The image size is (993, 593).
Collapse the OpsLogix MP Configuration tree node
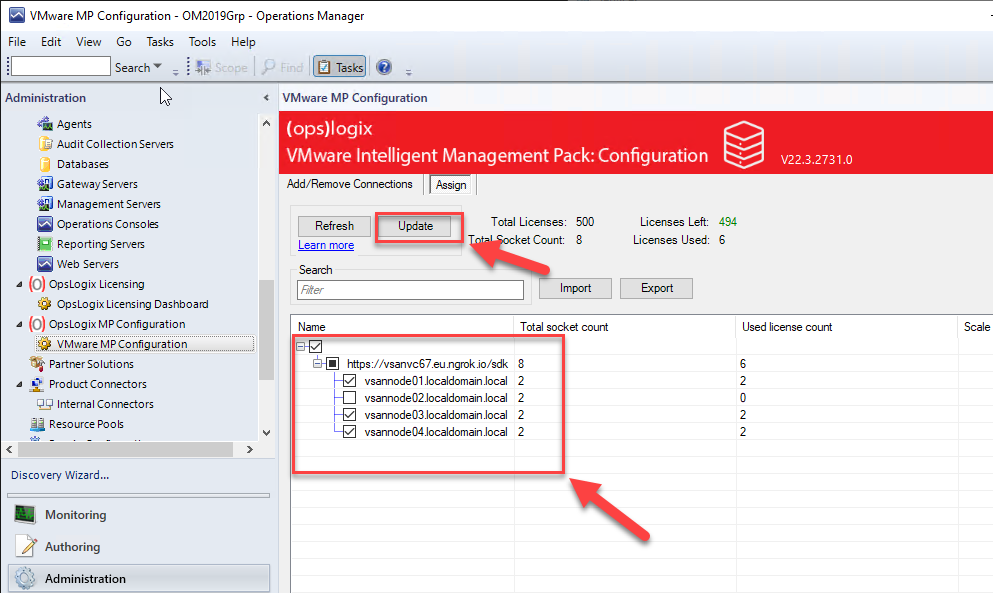click(19, 324)
